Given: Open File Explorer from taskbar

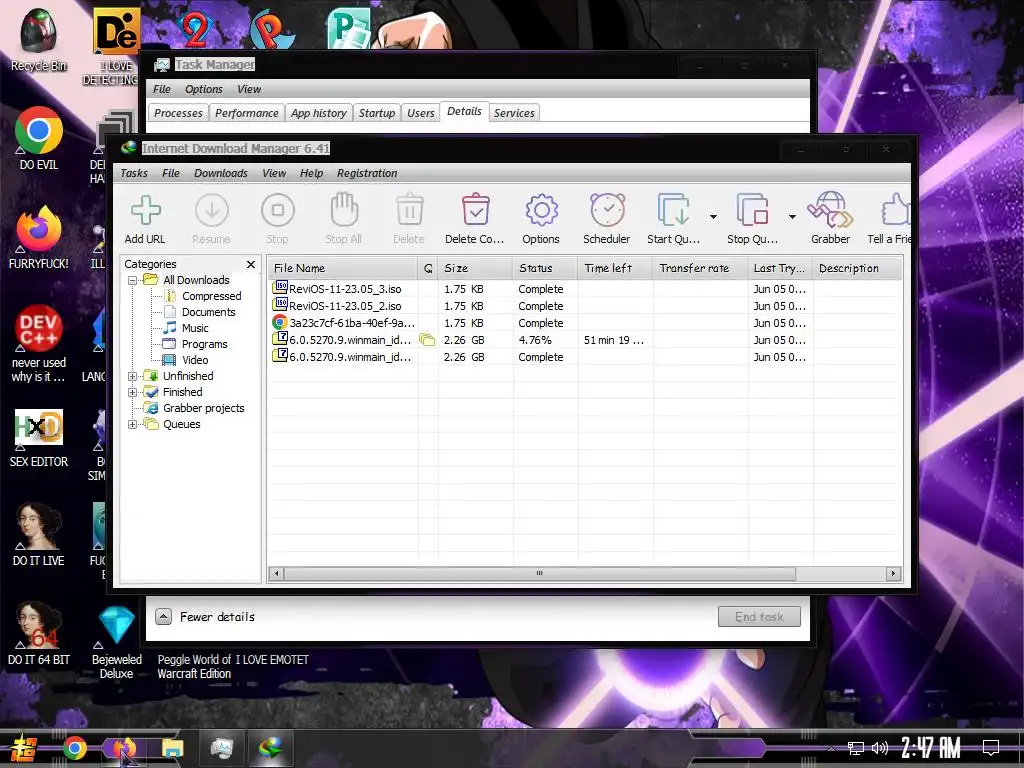Looking at the screenshot, I should pyautogui.click(x=172, y=748).
